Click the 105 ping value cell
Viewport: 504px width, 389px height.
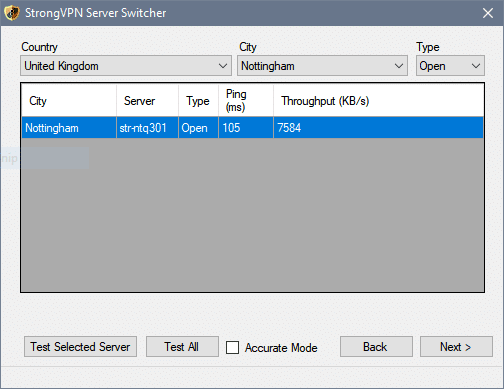[x=246, y=128]
